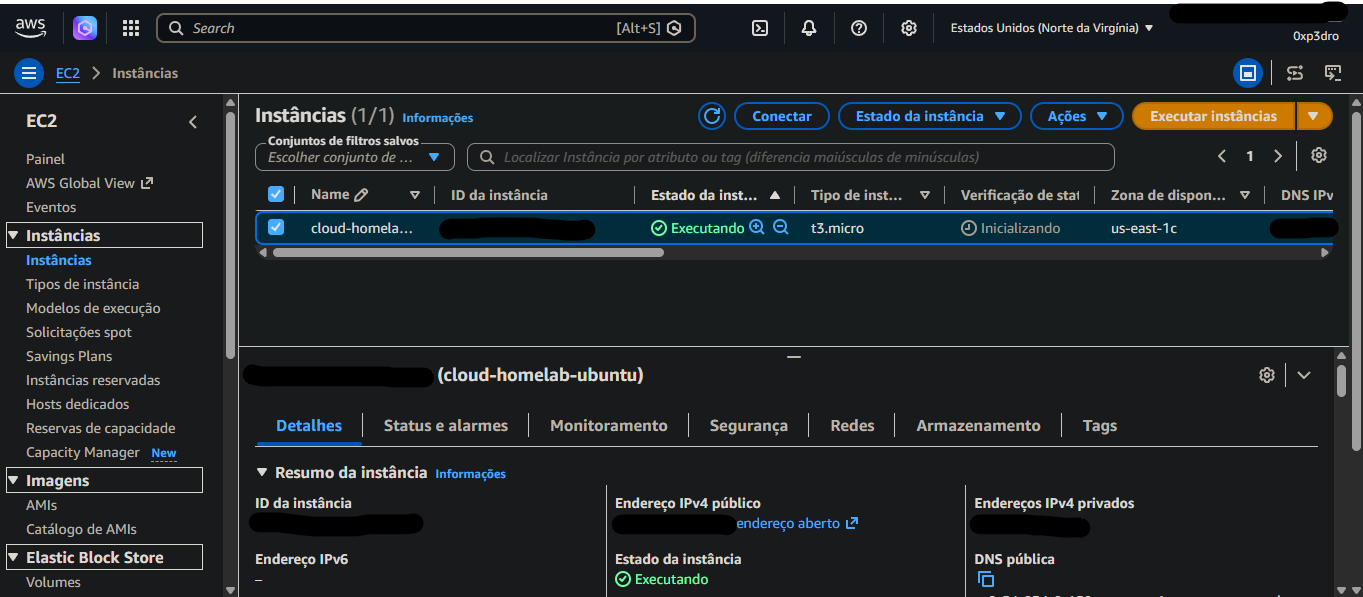Open Informações link beside Instâncias heading

point(438,118)
